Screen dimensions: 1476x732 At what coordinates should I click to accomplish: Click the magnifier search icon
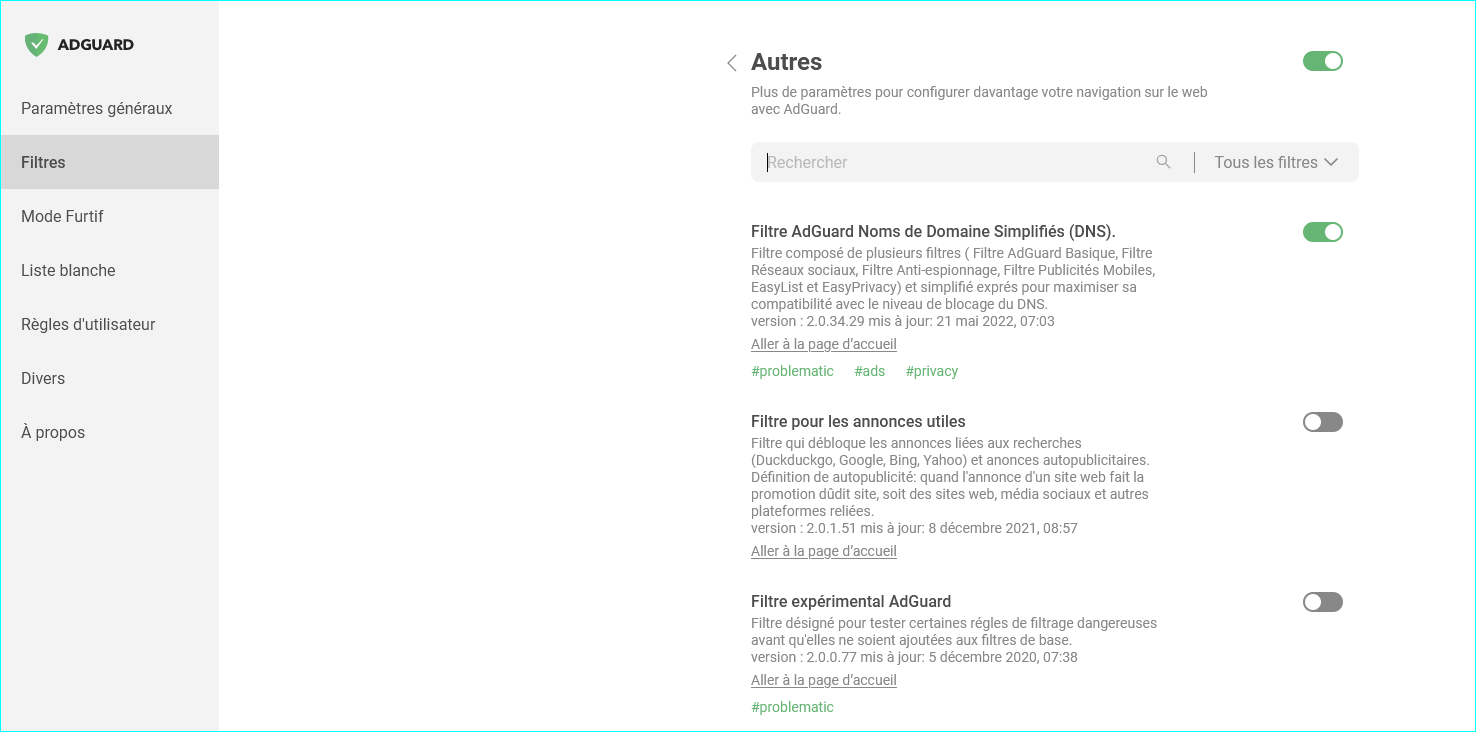point(1163,162)
